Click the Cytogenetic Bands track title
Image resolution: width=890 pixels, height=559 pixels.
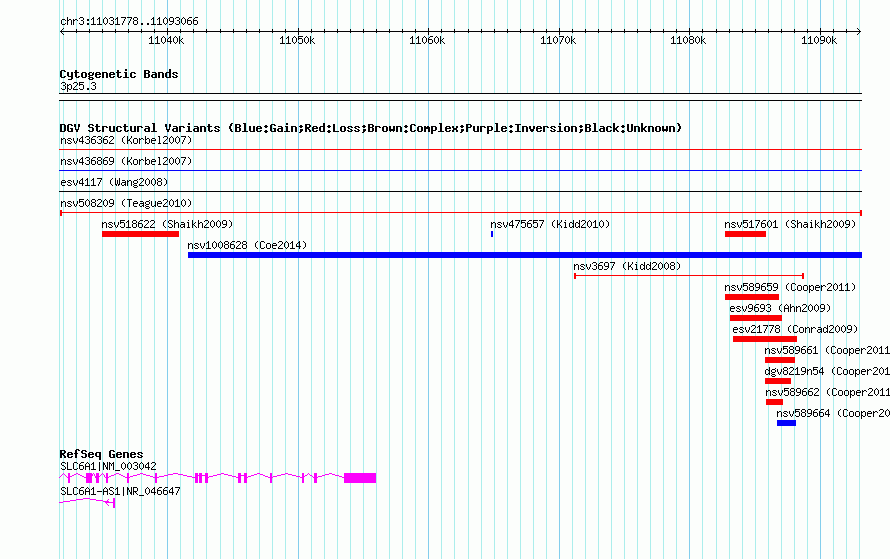[x=119, y=74]
